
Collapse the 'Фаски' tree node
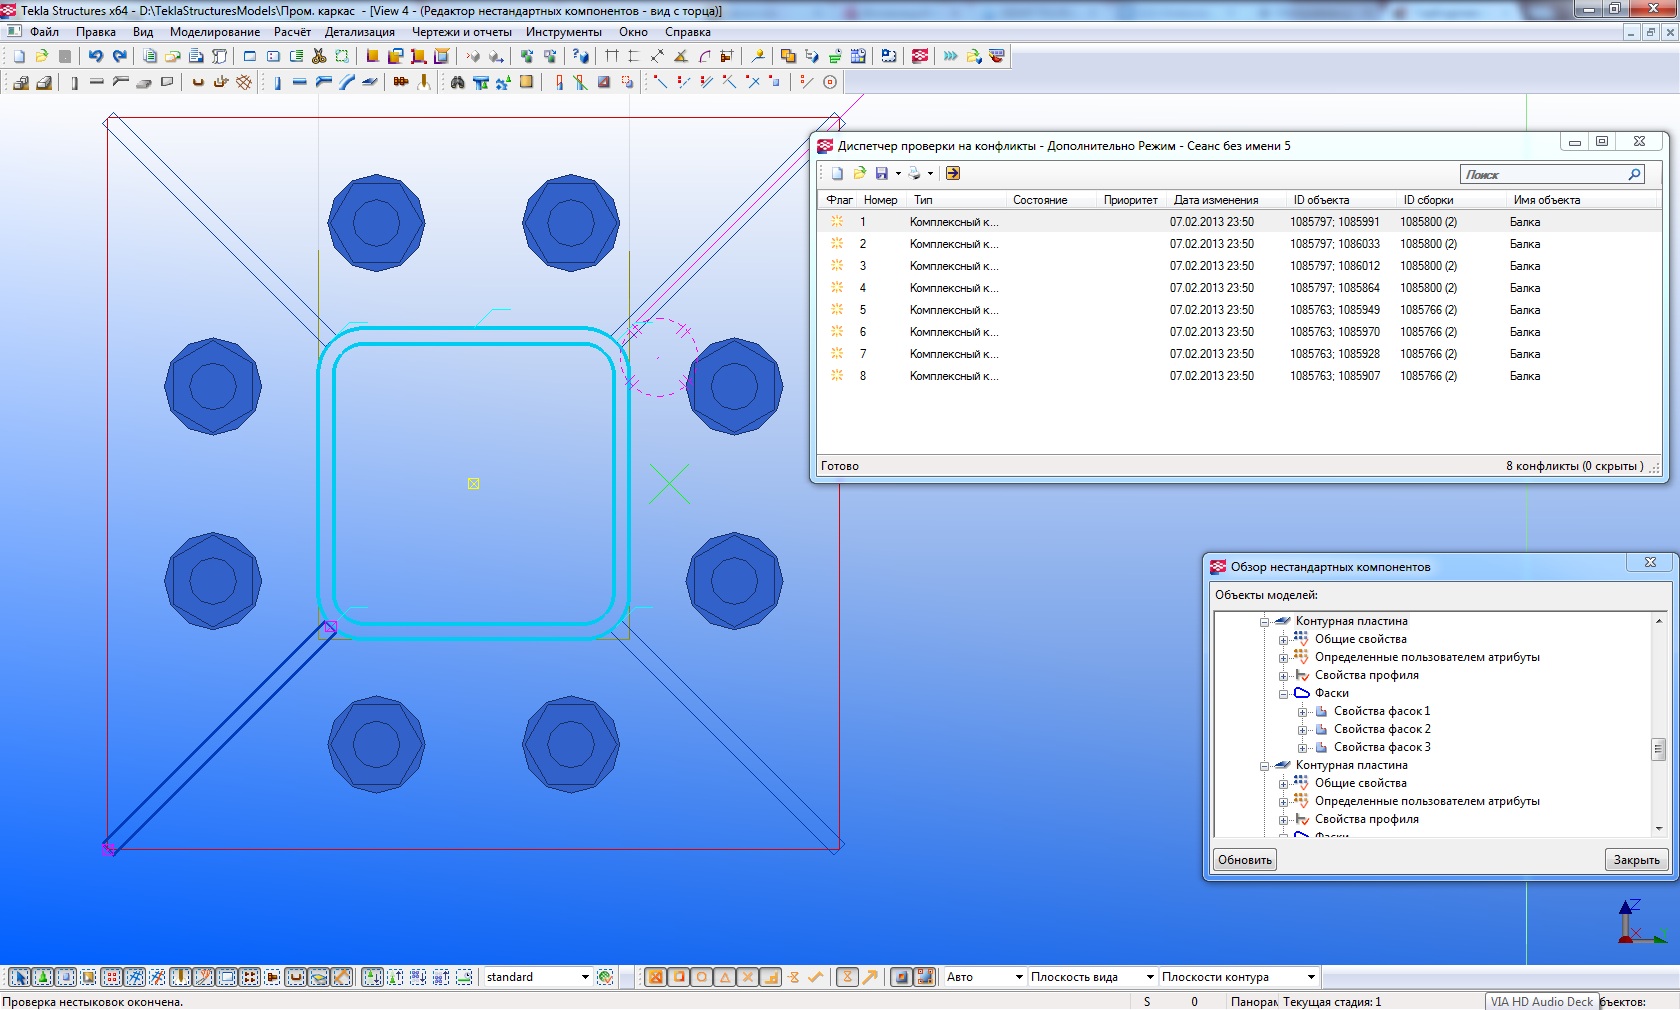pos(1283,693)
